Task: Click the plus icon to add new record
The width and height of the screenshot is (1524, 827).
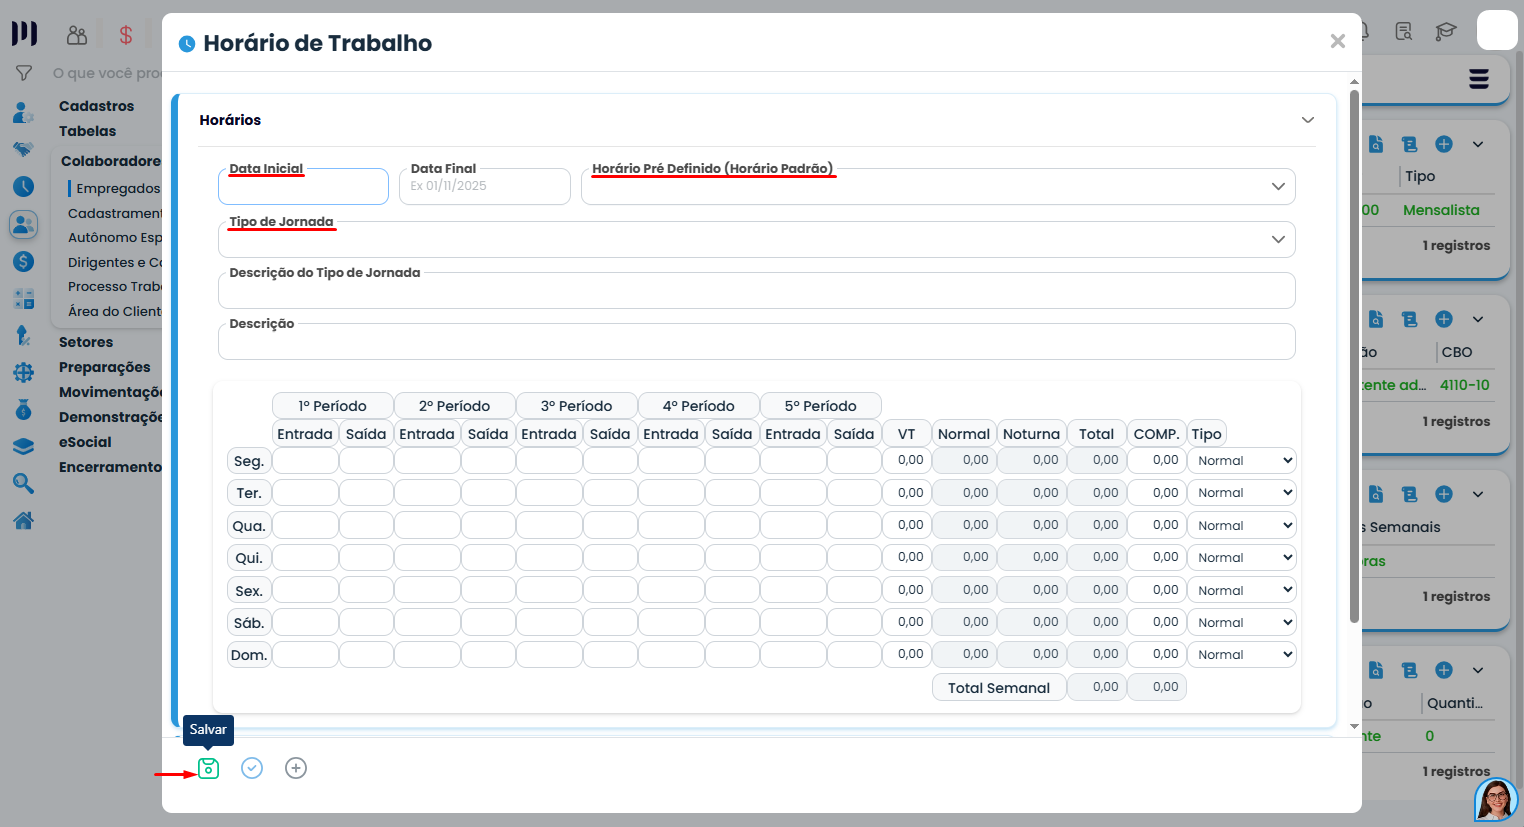Action: (x=296, y=768)
